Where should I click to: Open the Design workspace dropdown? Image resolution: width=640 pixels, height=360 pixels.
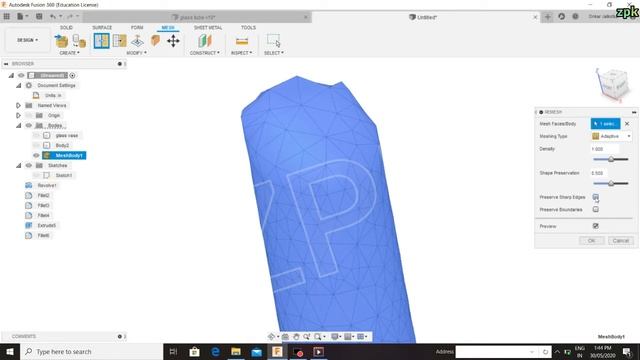[27, 40]
